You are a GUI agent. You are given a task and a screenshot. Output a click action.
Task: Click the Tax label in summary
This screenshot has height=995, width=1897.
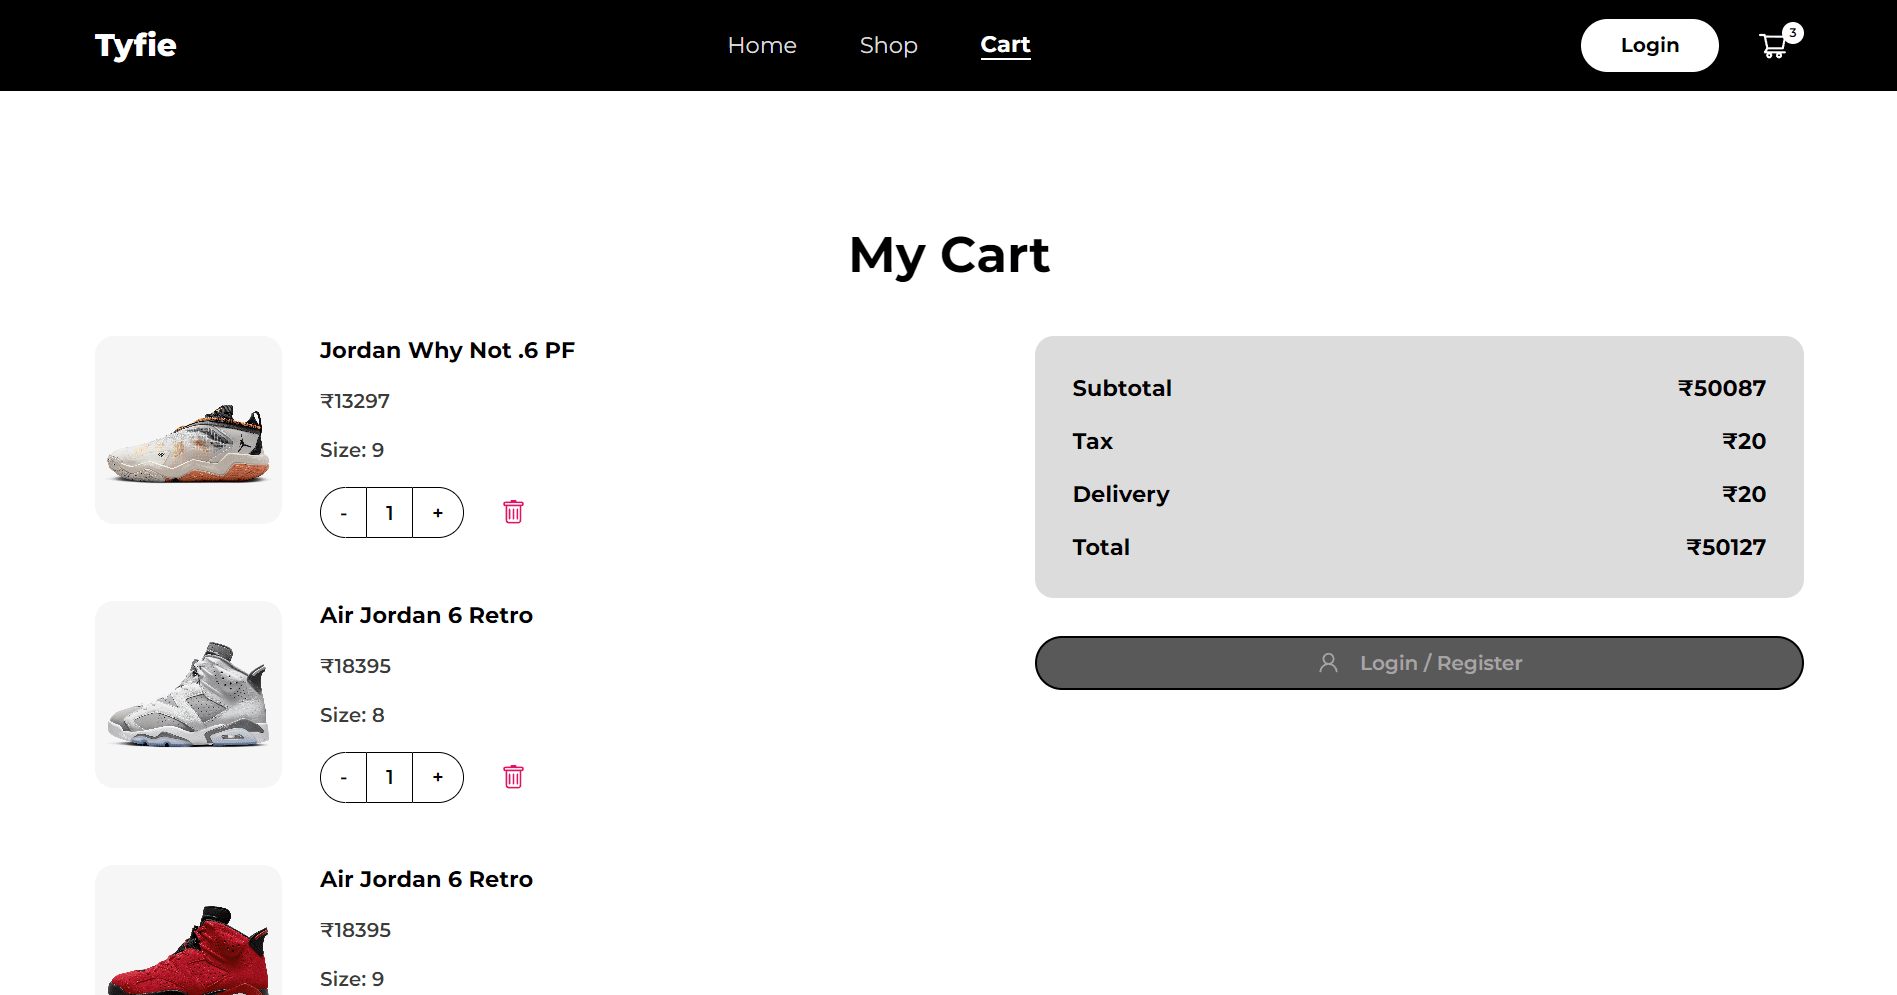point(1092,441)
